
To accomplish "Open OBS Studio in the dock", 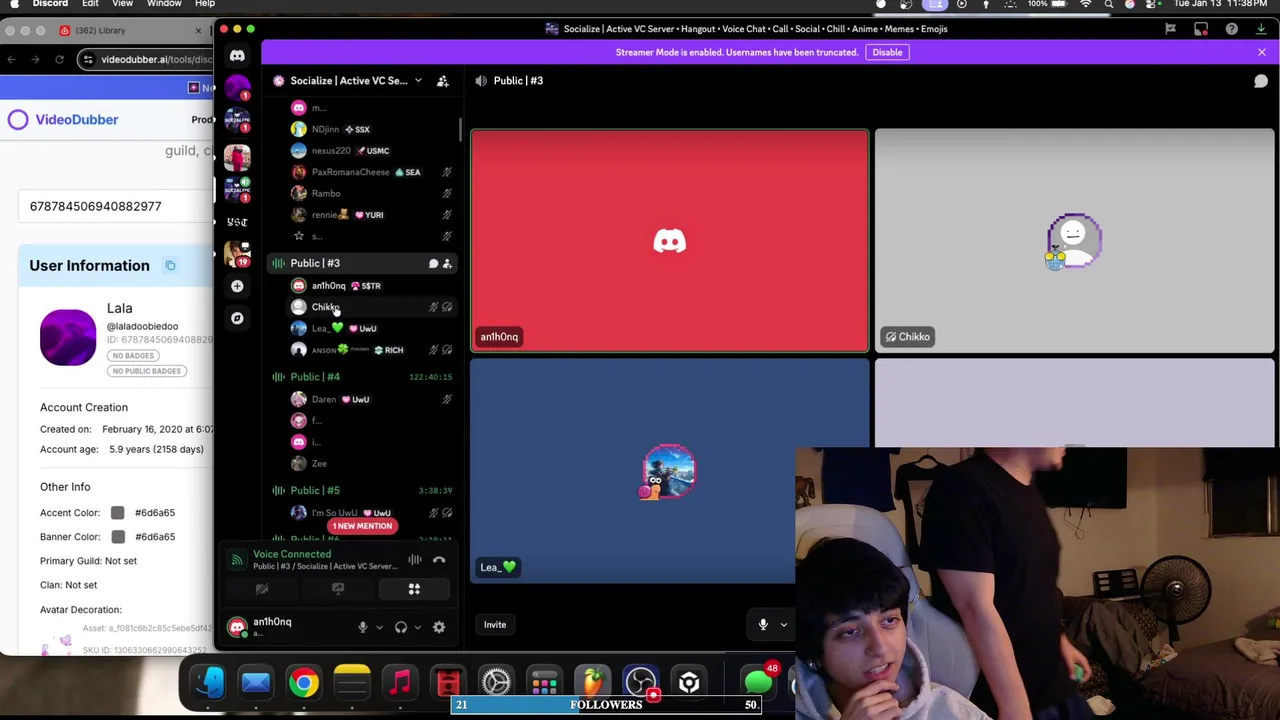I will pyautogui.click(x=640, y=683).
